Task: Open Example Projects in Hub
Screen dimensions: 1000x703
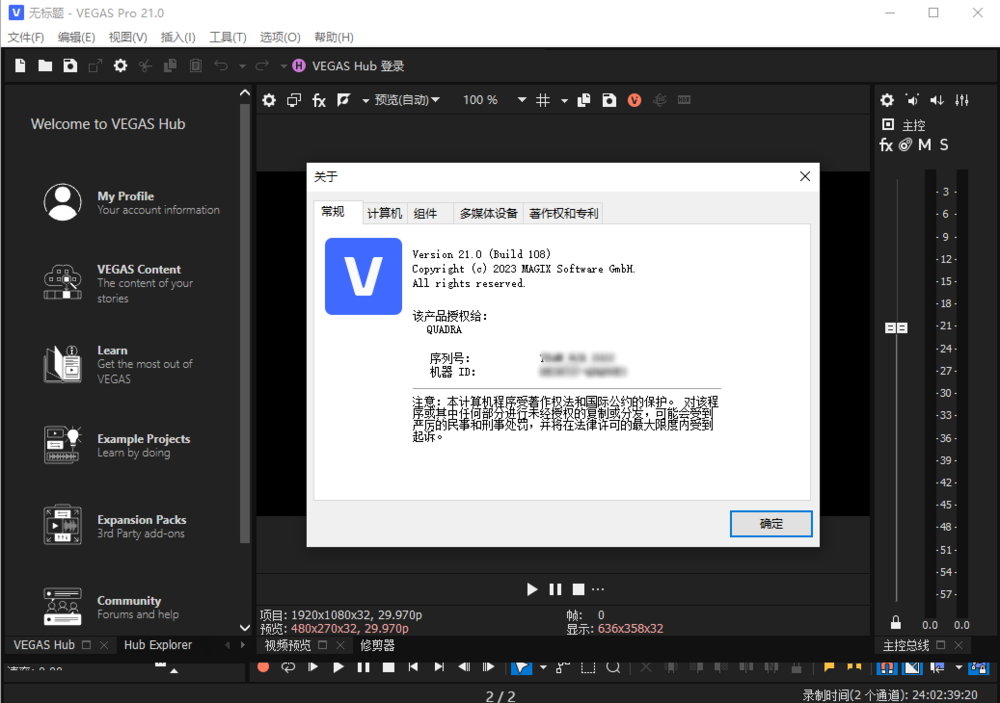Action: tap(117, 445)
